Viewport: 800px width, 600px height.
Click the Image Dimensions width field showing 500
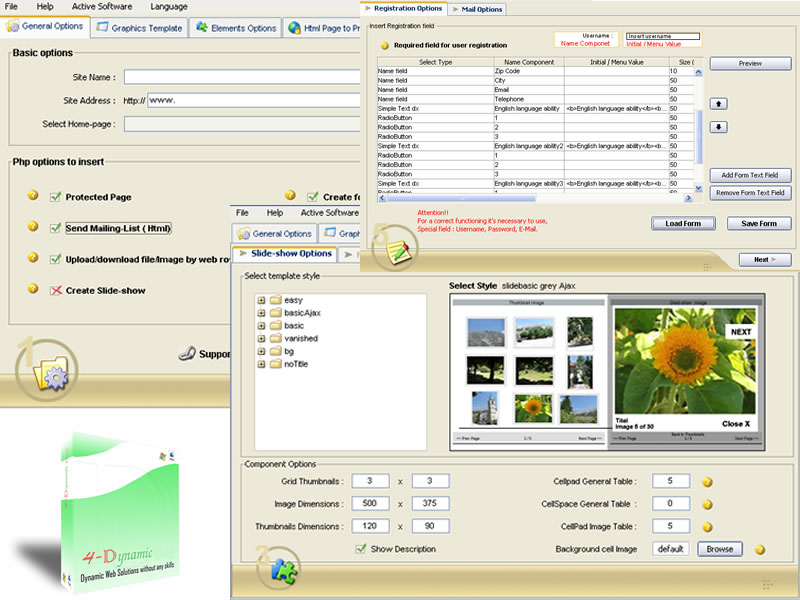pos(370,504)
